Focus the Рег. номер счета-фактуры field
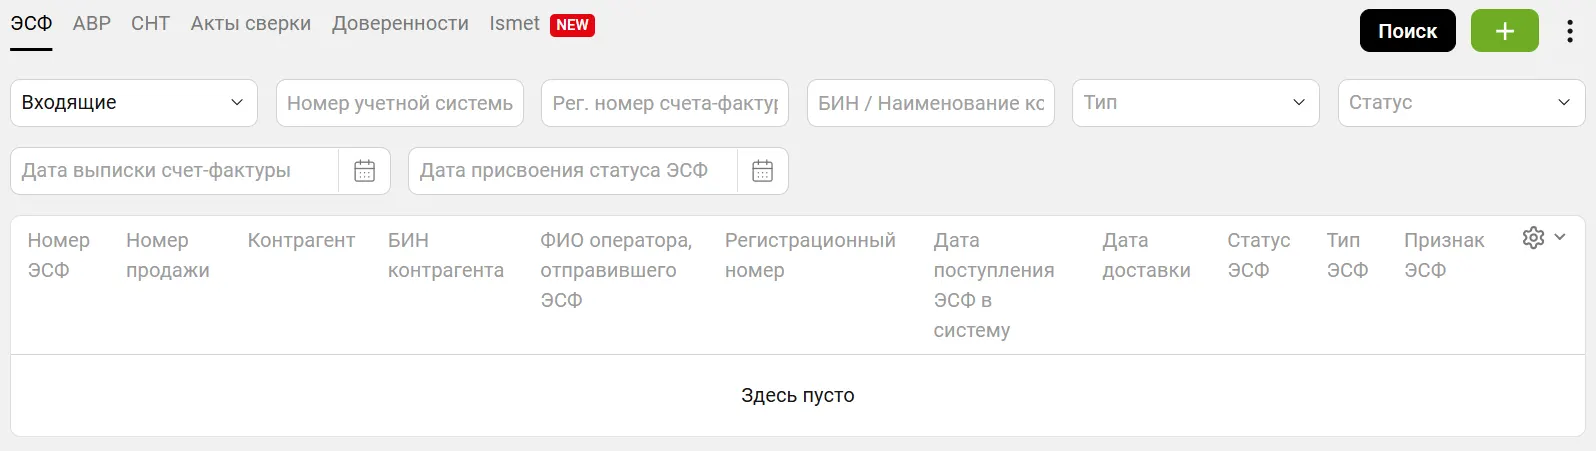 (664, 103)
